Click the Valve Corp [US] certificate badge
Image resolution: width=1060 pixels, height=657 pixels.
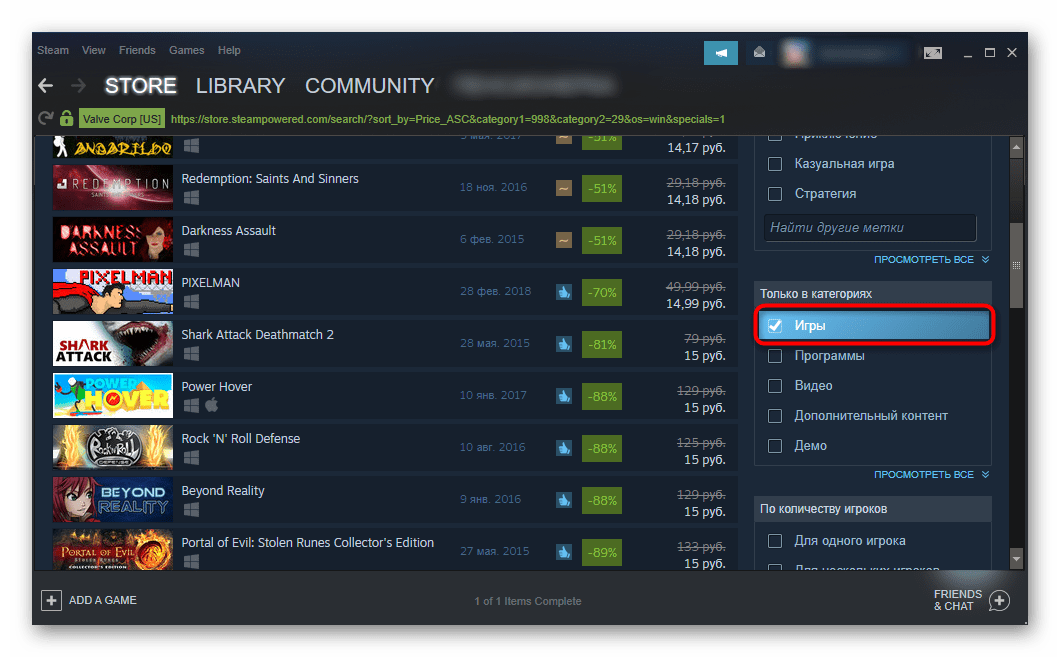pyautogui.click(x=122, y=119)
